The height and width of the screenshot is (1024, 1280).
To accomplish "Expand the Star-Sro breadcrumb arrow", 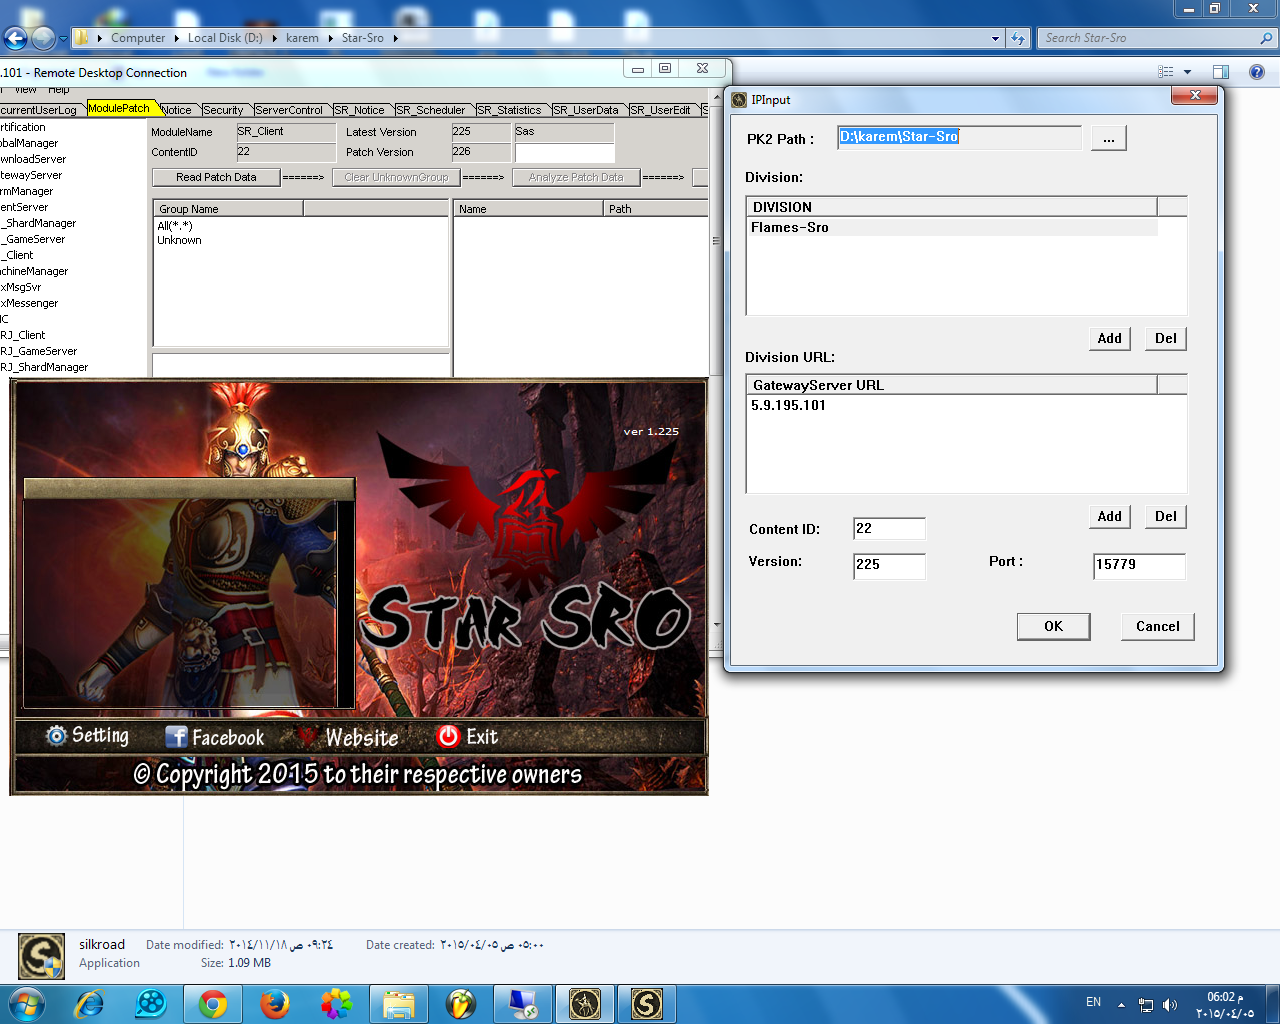I will (395, 38).
